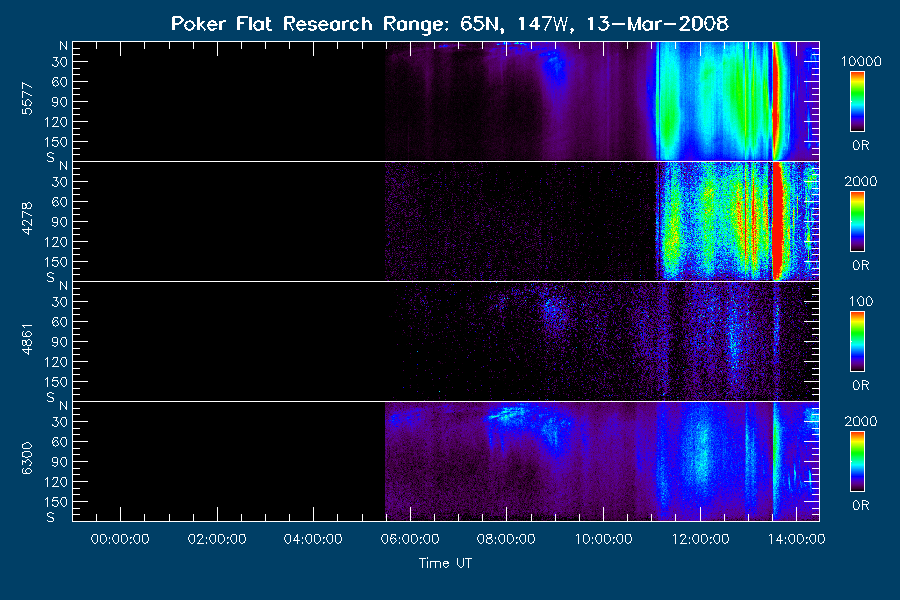900x600 pixels.
Task: Click the bright red band in the 5577 panel
Action: 777,100
